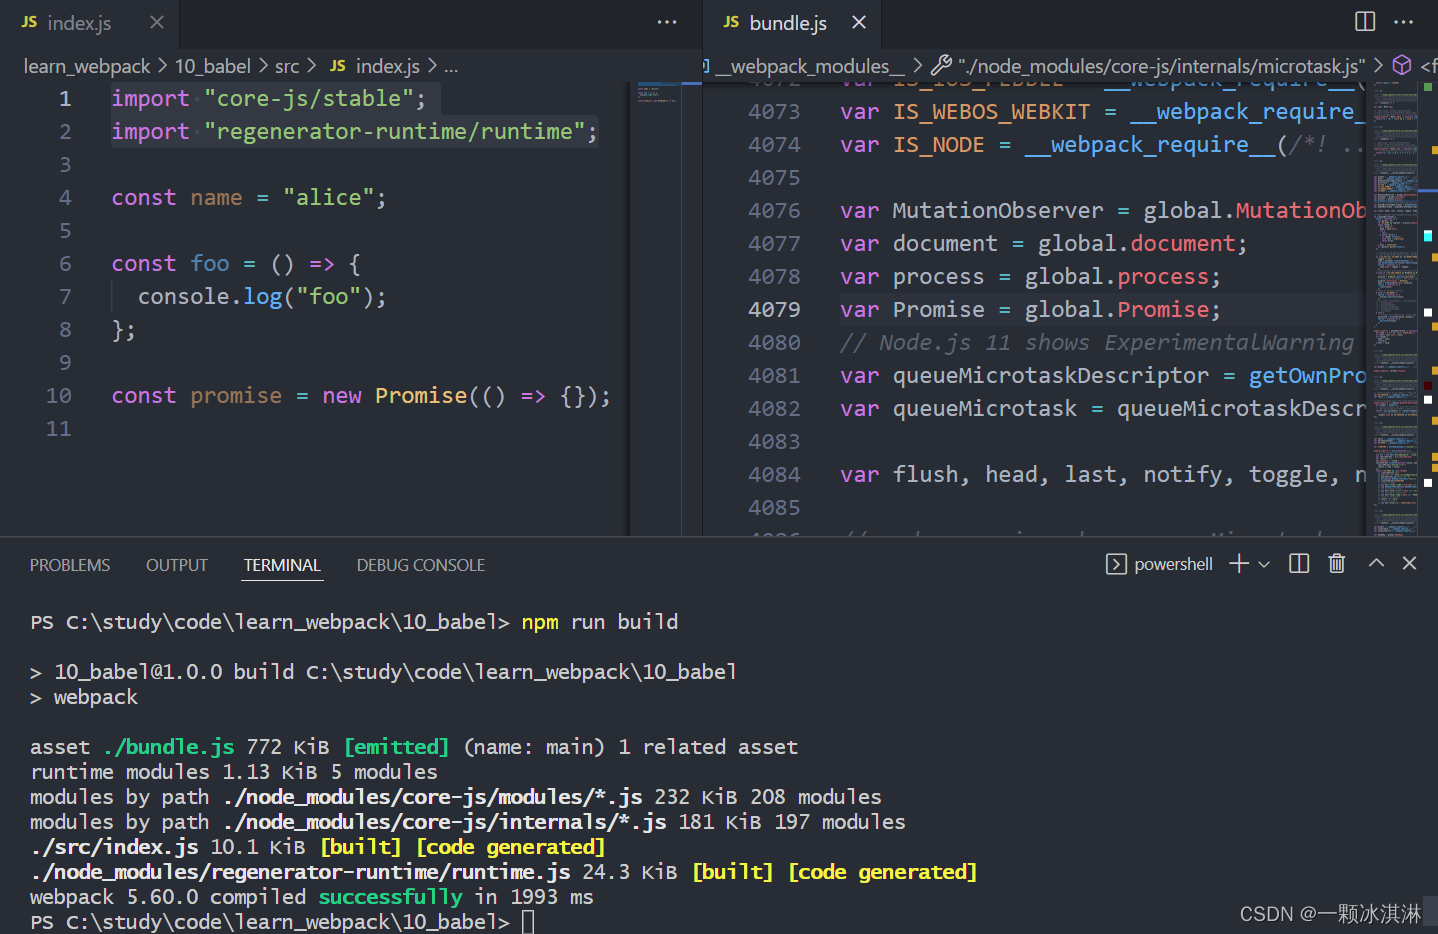This screenshot has width=1438, height=934.
Task: Create a new terminal with plus icon
Action: (1239, 564)
